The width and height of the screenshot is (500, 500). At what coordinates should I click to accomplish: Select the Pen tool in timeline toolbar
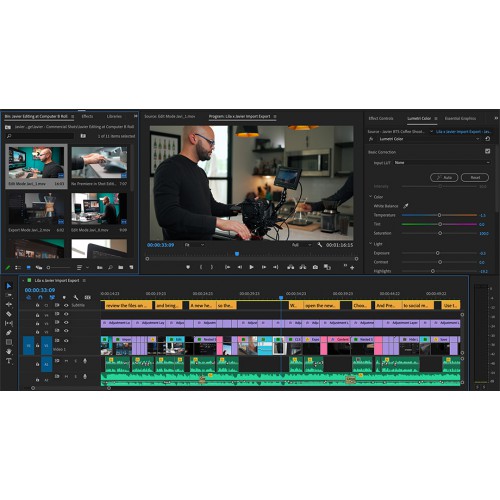(x=9, y=333)
